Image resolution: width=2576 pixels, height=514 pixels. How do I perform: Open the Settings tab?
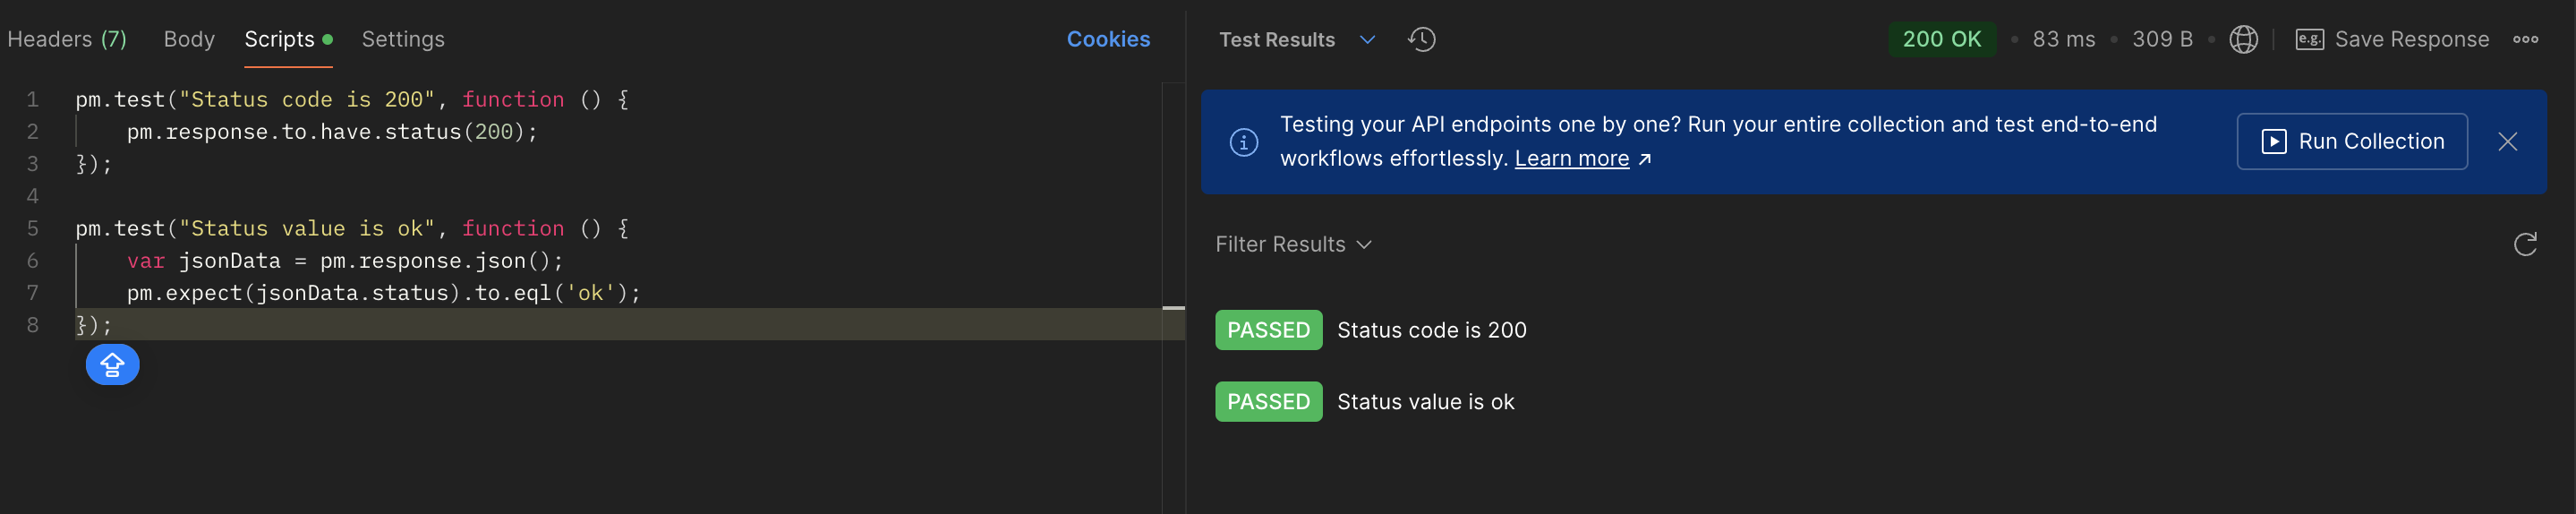coord(403,39)
